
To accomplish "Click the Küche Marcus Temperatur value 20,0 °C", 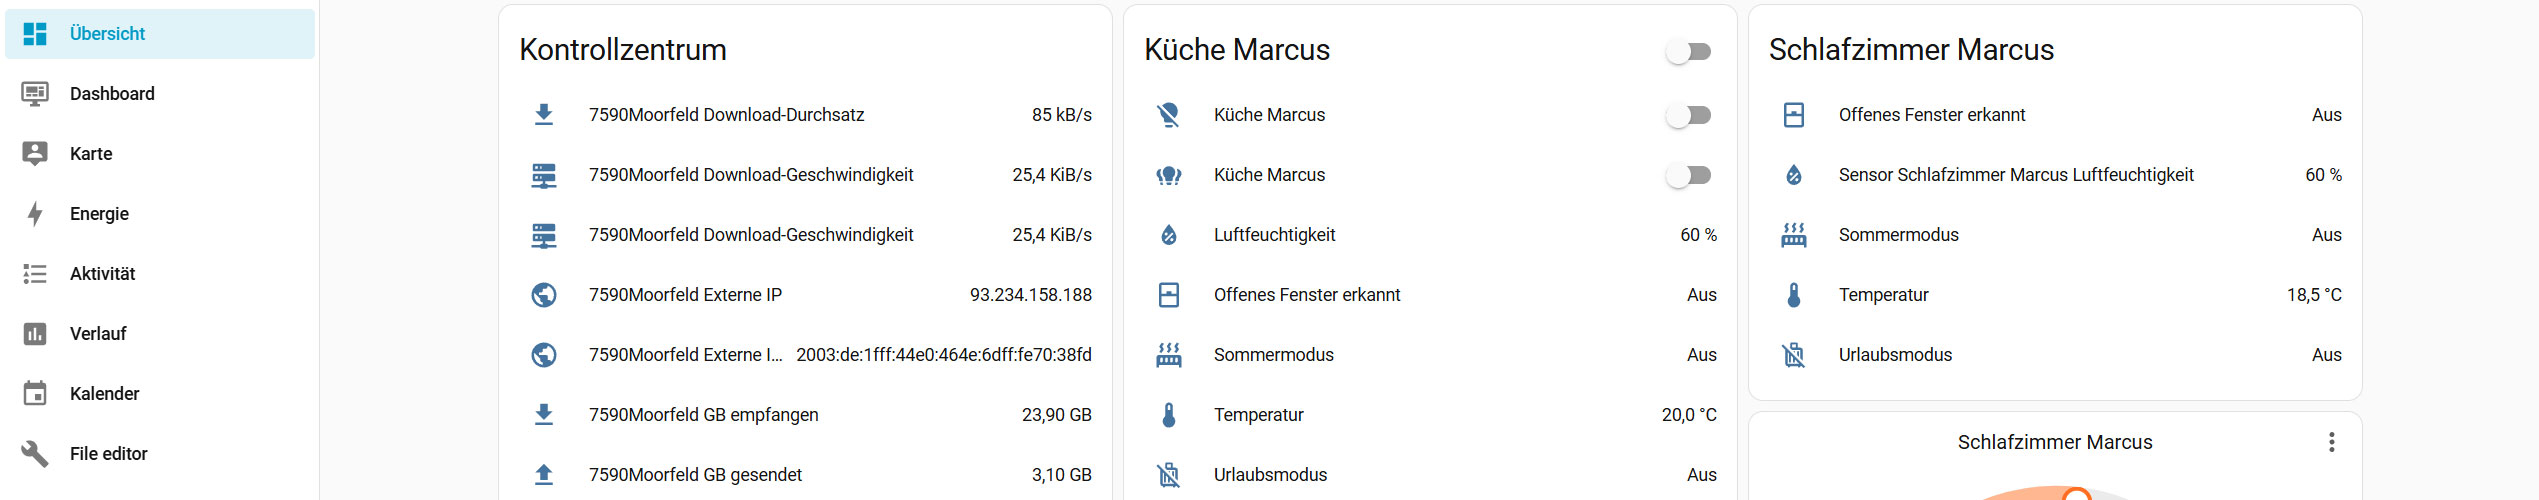I will click(1688, 415).
